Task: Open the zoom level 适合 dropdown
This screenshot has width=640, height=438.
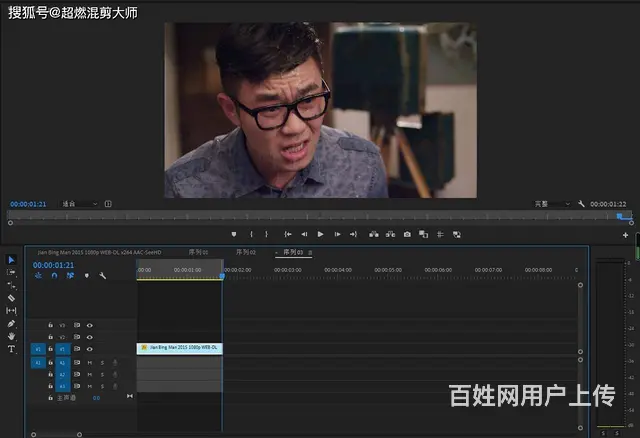Action: click(80, 204)
